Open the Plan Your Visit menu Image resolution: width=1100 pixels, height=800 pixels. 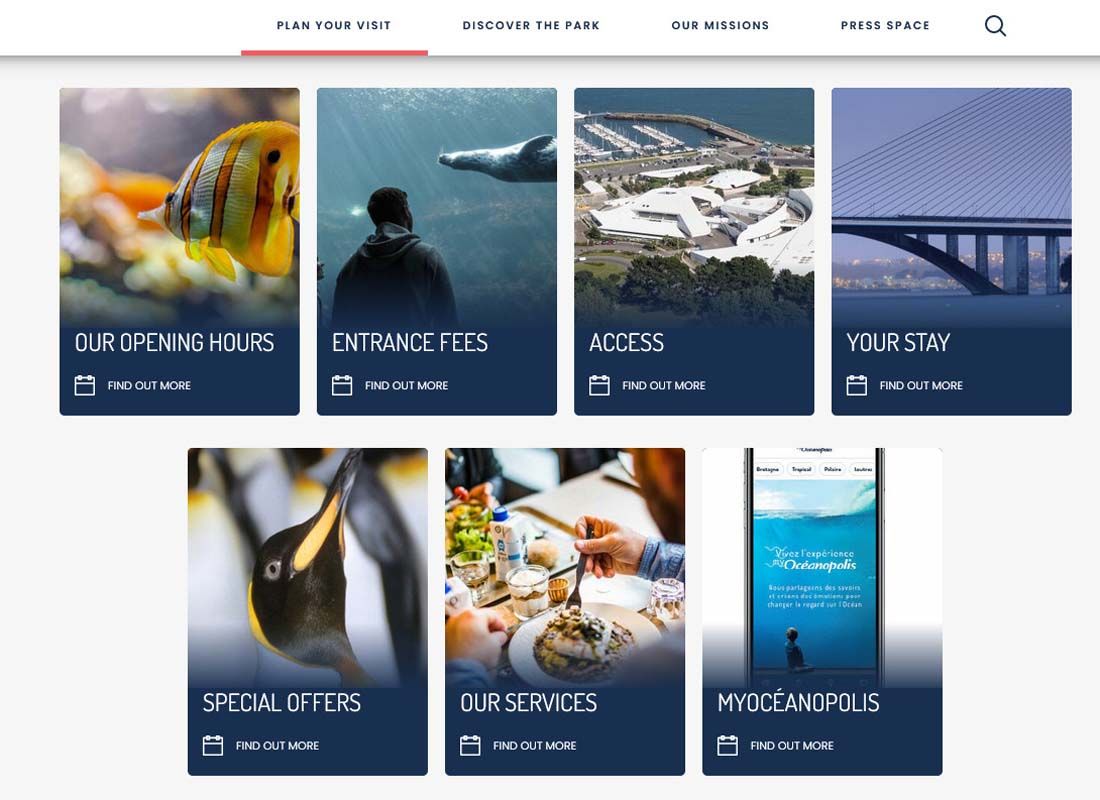coord(334,25)
